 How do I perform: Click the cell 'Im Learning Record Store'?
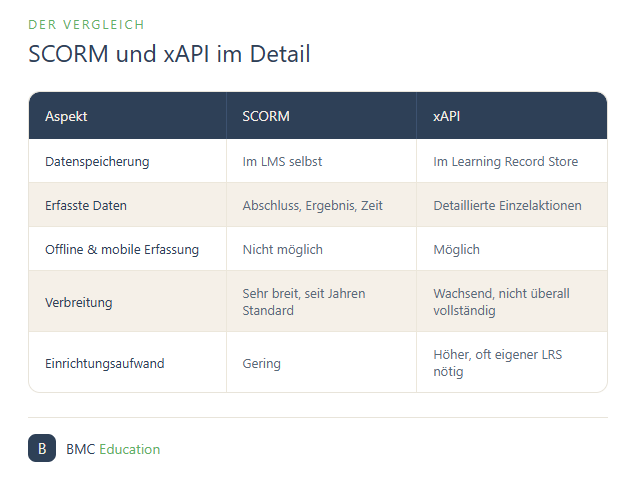(x=511, y=161)
